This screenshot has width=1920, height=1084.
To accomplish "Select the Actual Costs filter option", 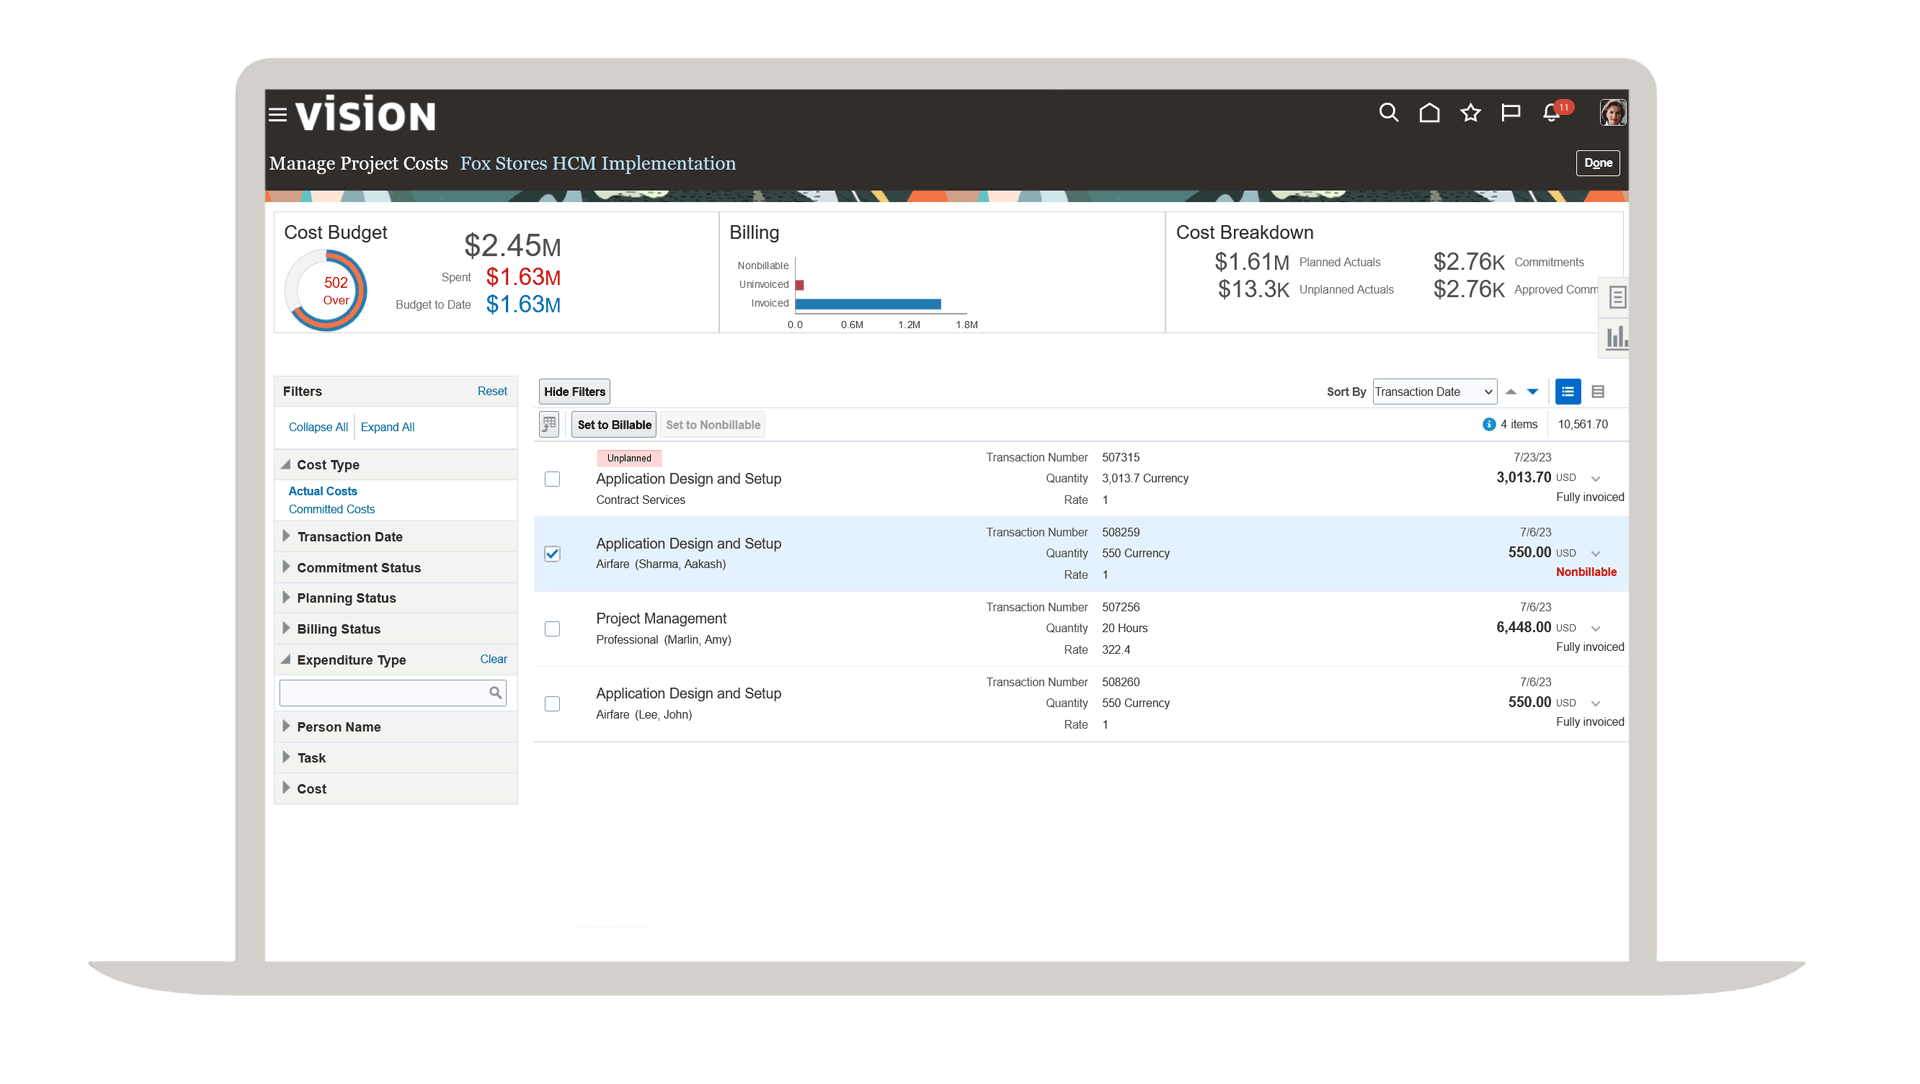I will pyautogui.click(x=322, y=491).
